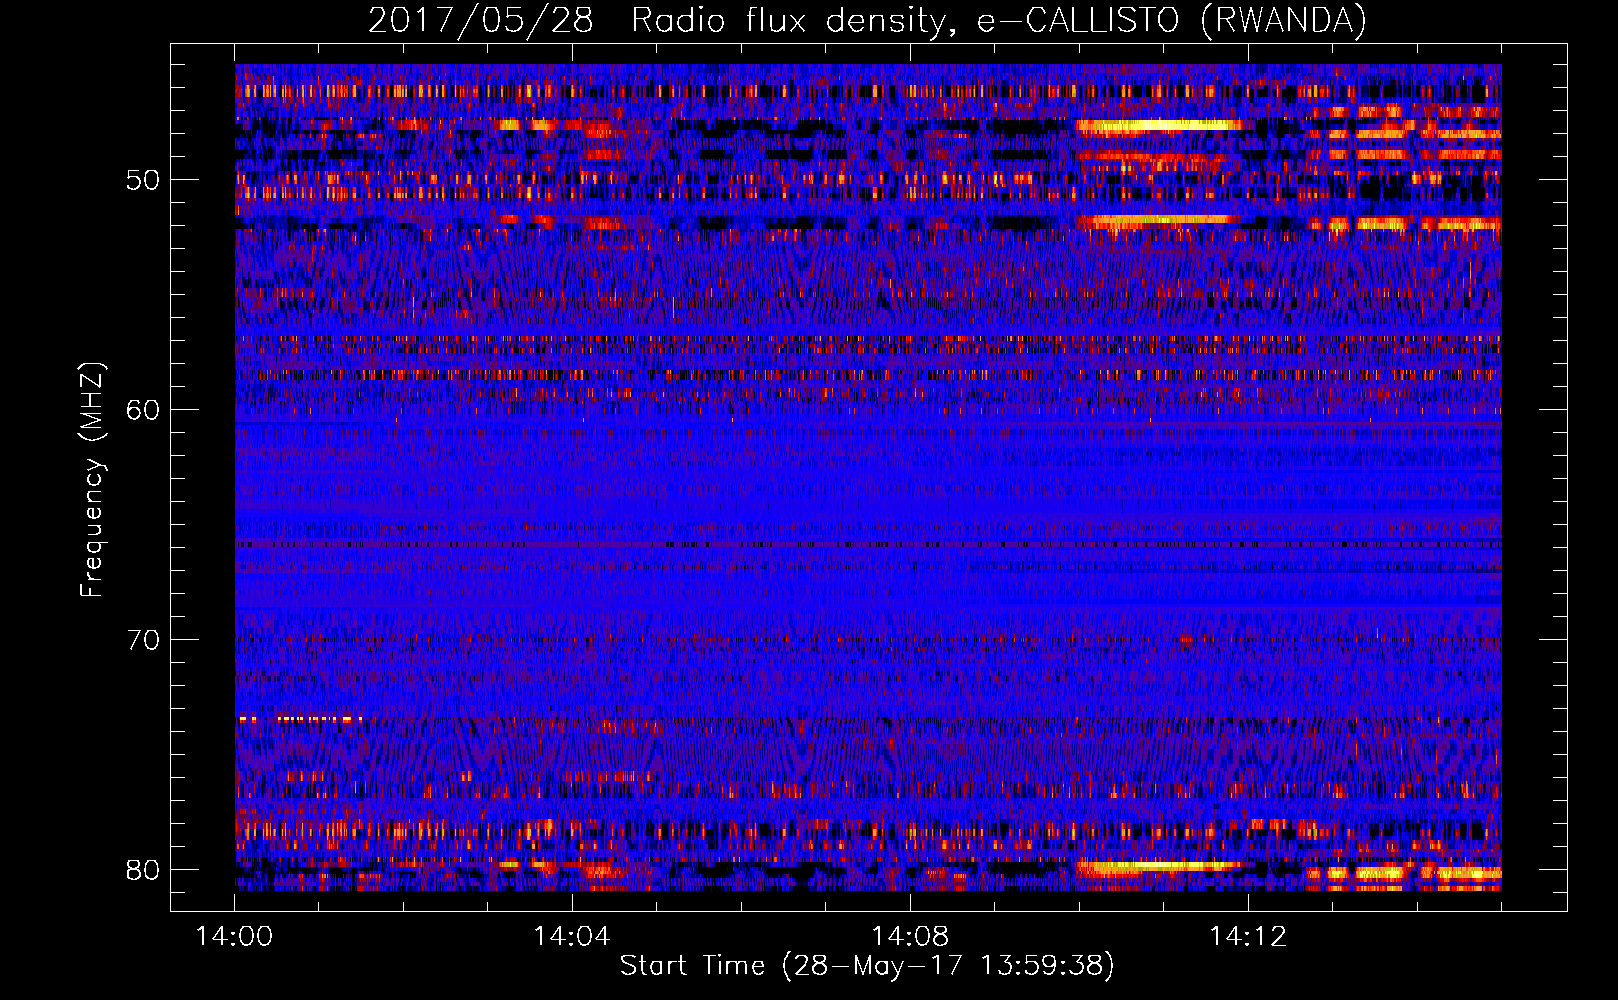
Task: Click the plot title 'Radio flux density, e-CALLISTO (RWANDA)'
Action: 999,20
